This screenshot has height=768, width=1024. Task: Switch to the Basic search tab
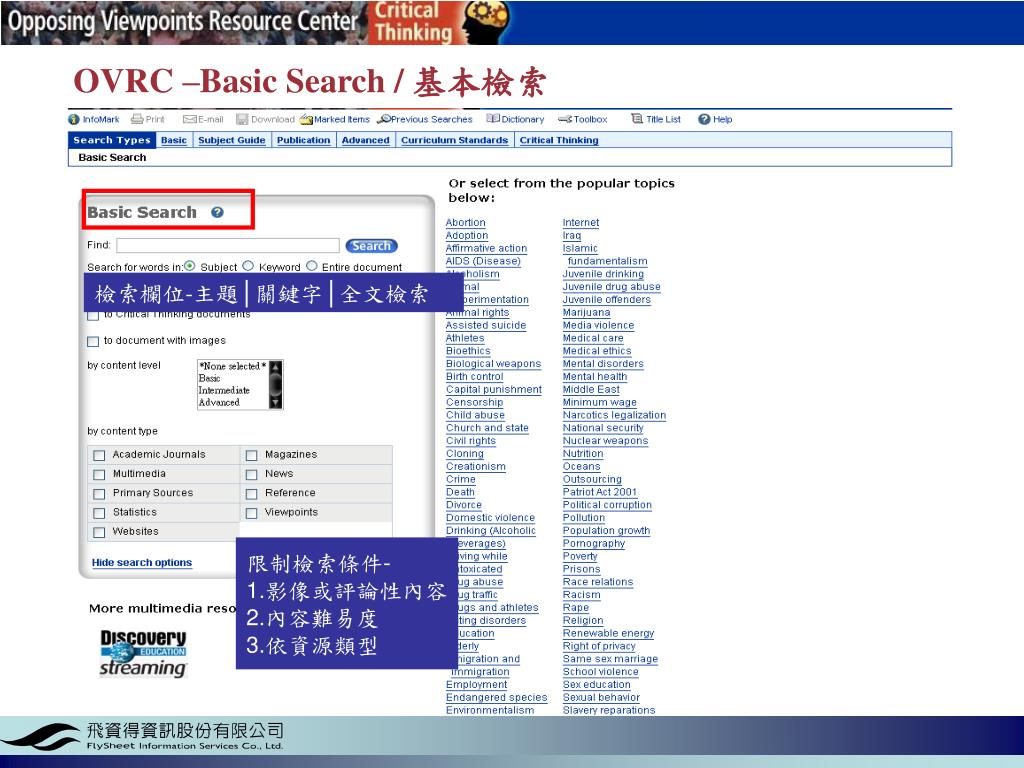(174, 140)
